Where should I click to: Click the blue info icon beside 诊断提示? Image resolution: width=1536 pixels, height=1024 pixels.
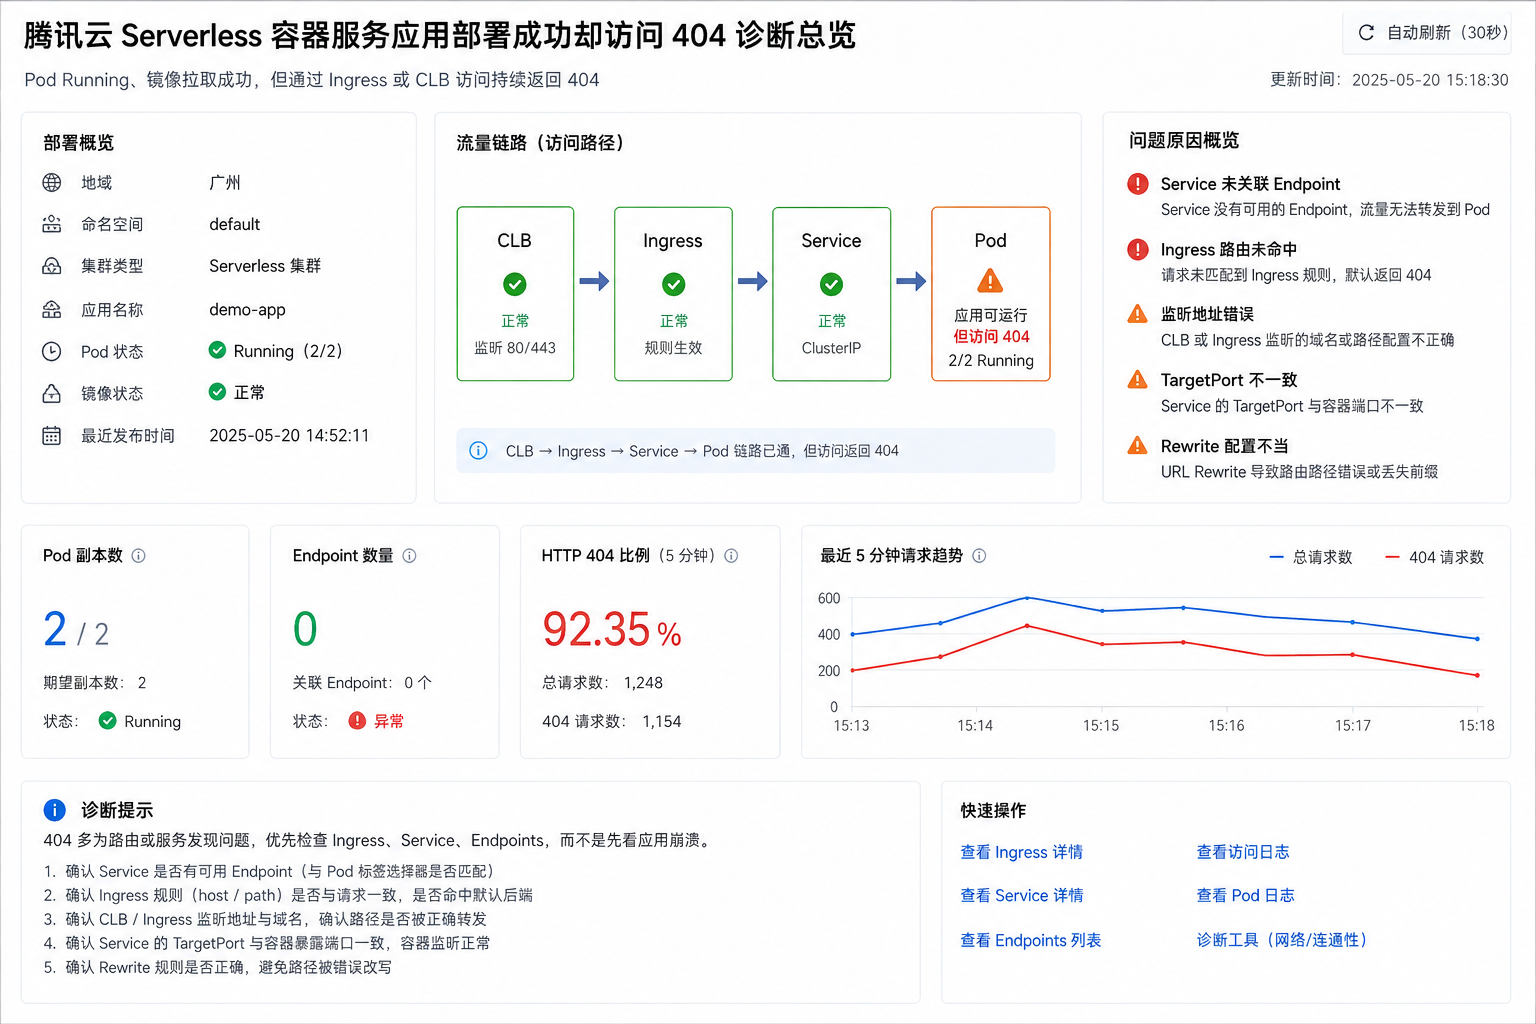pos(54,810)
